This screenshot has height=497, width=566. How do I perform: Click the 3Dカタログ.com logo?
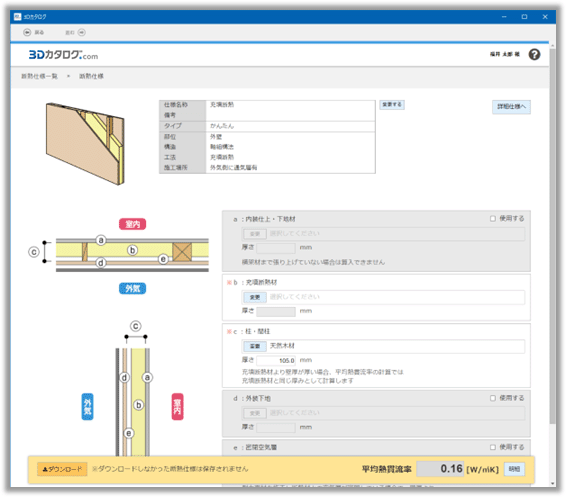coord(63,55)
